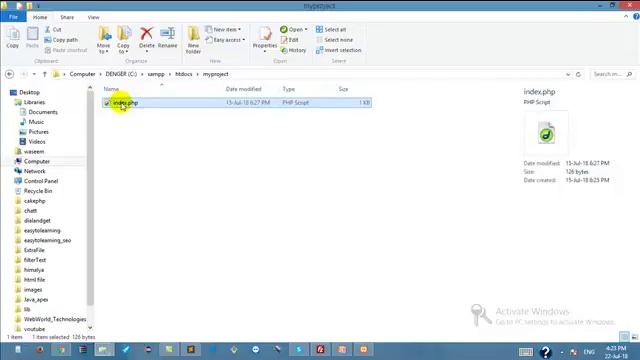Open the Skype icon in taskbar
This screenshot has width=640, height=360.
(x=299, y=349)
